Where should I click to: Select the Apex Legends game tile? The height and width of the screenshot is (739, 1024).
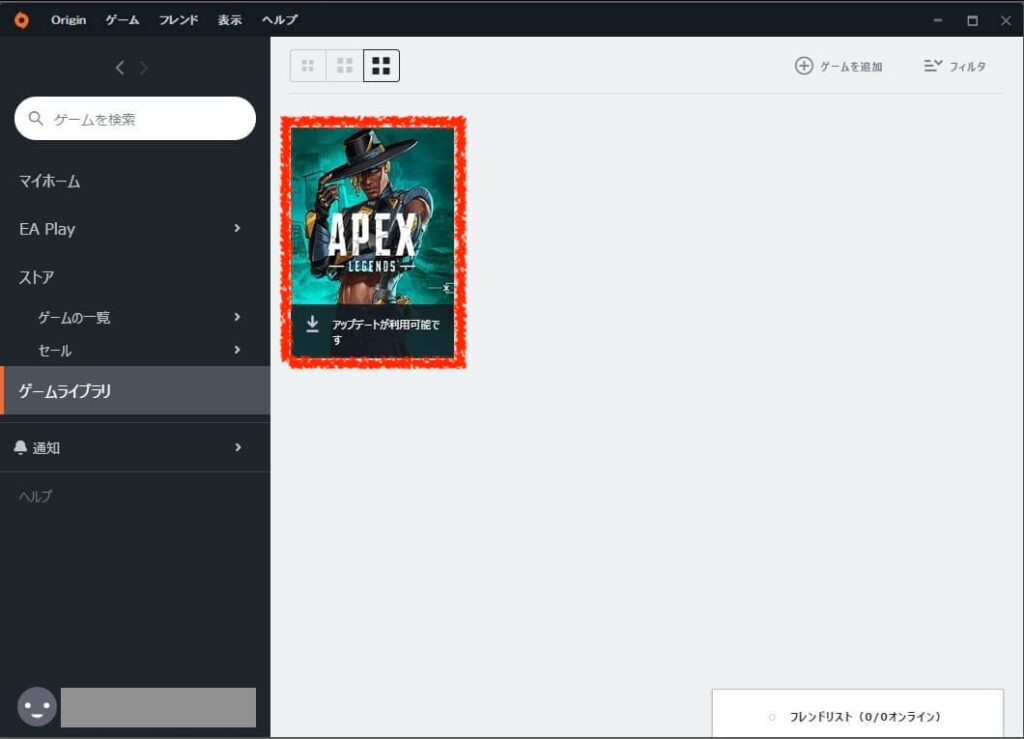(x=373, y=242)
